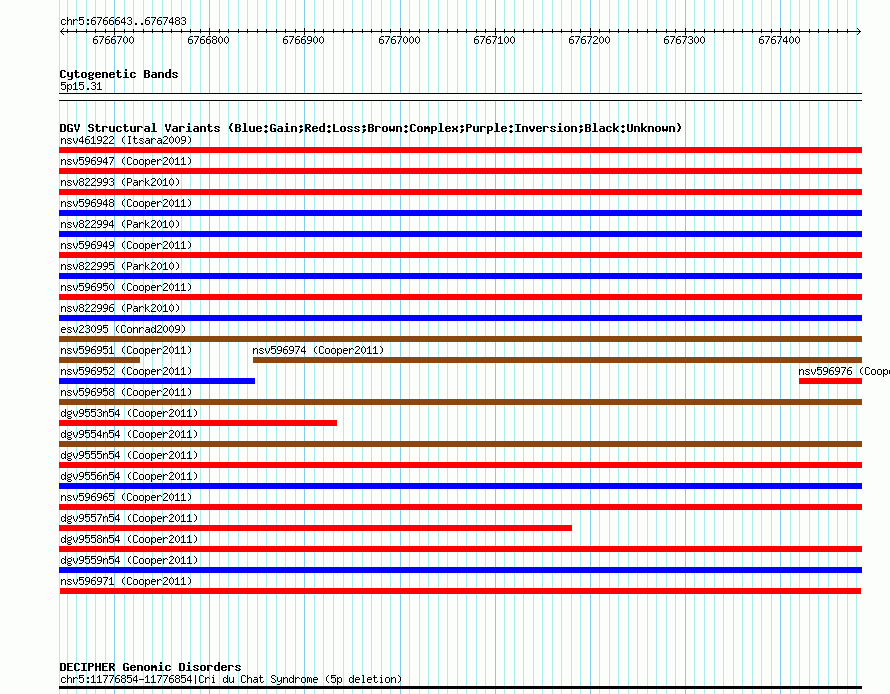Image resolution: width=890 pixels, height=694 pixels.
Task: Click the dgv9556n54 (Cooper2011) label
Action: (x=129, y=476)
